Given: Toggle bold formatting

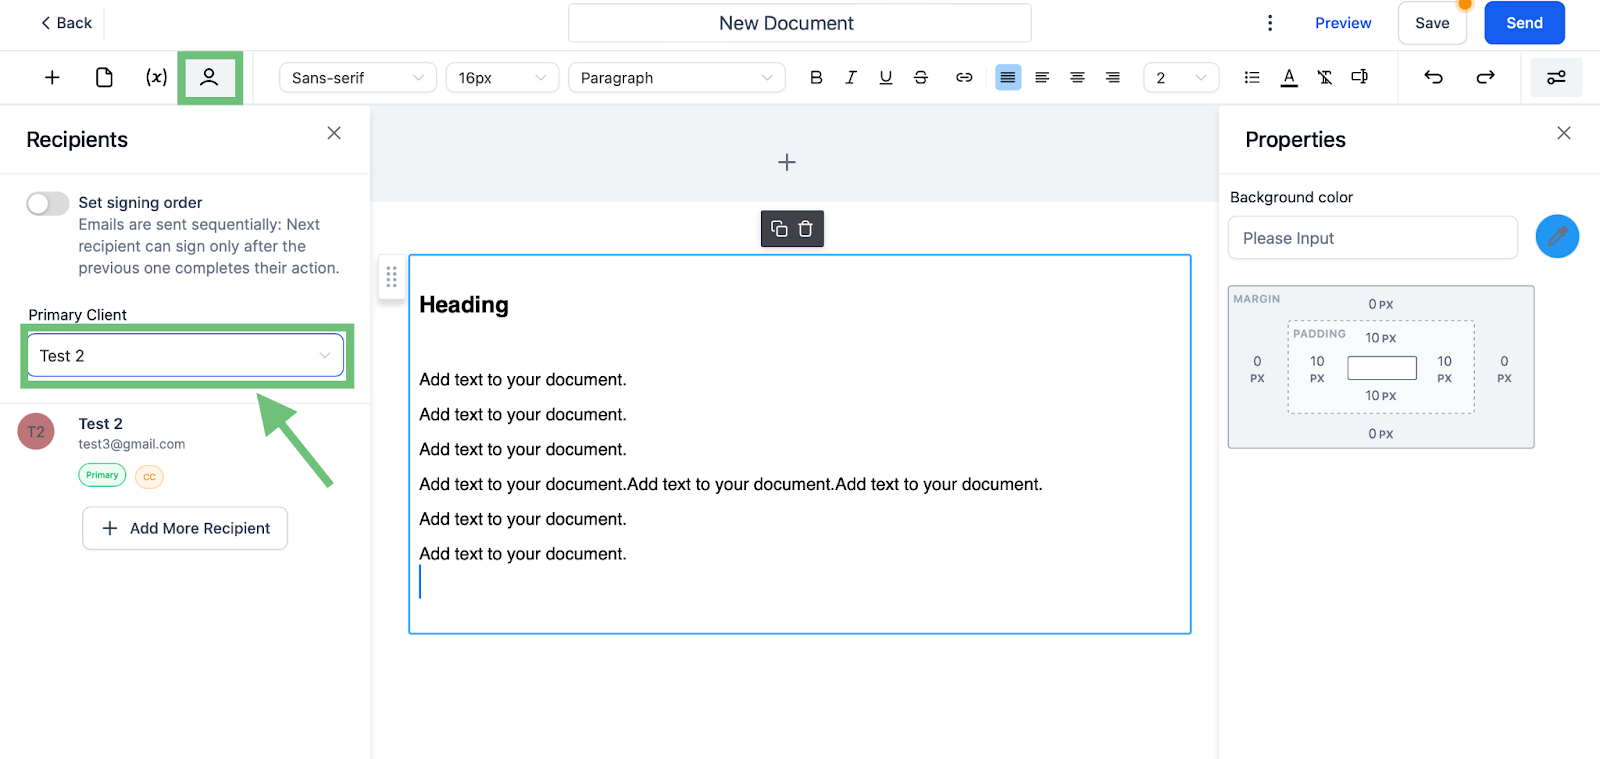Looking at the screenshot, I should (x=816, y=77).
